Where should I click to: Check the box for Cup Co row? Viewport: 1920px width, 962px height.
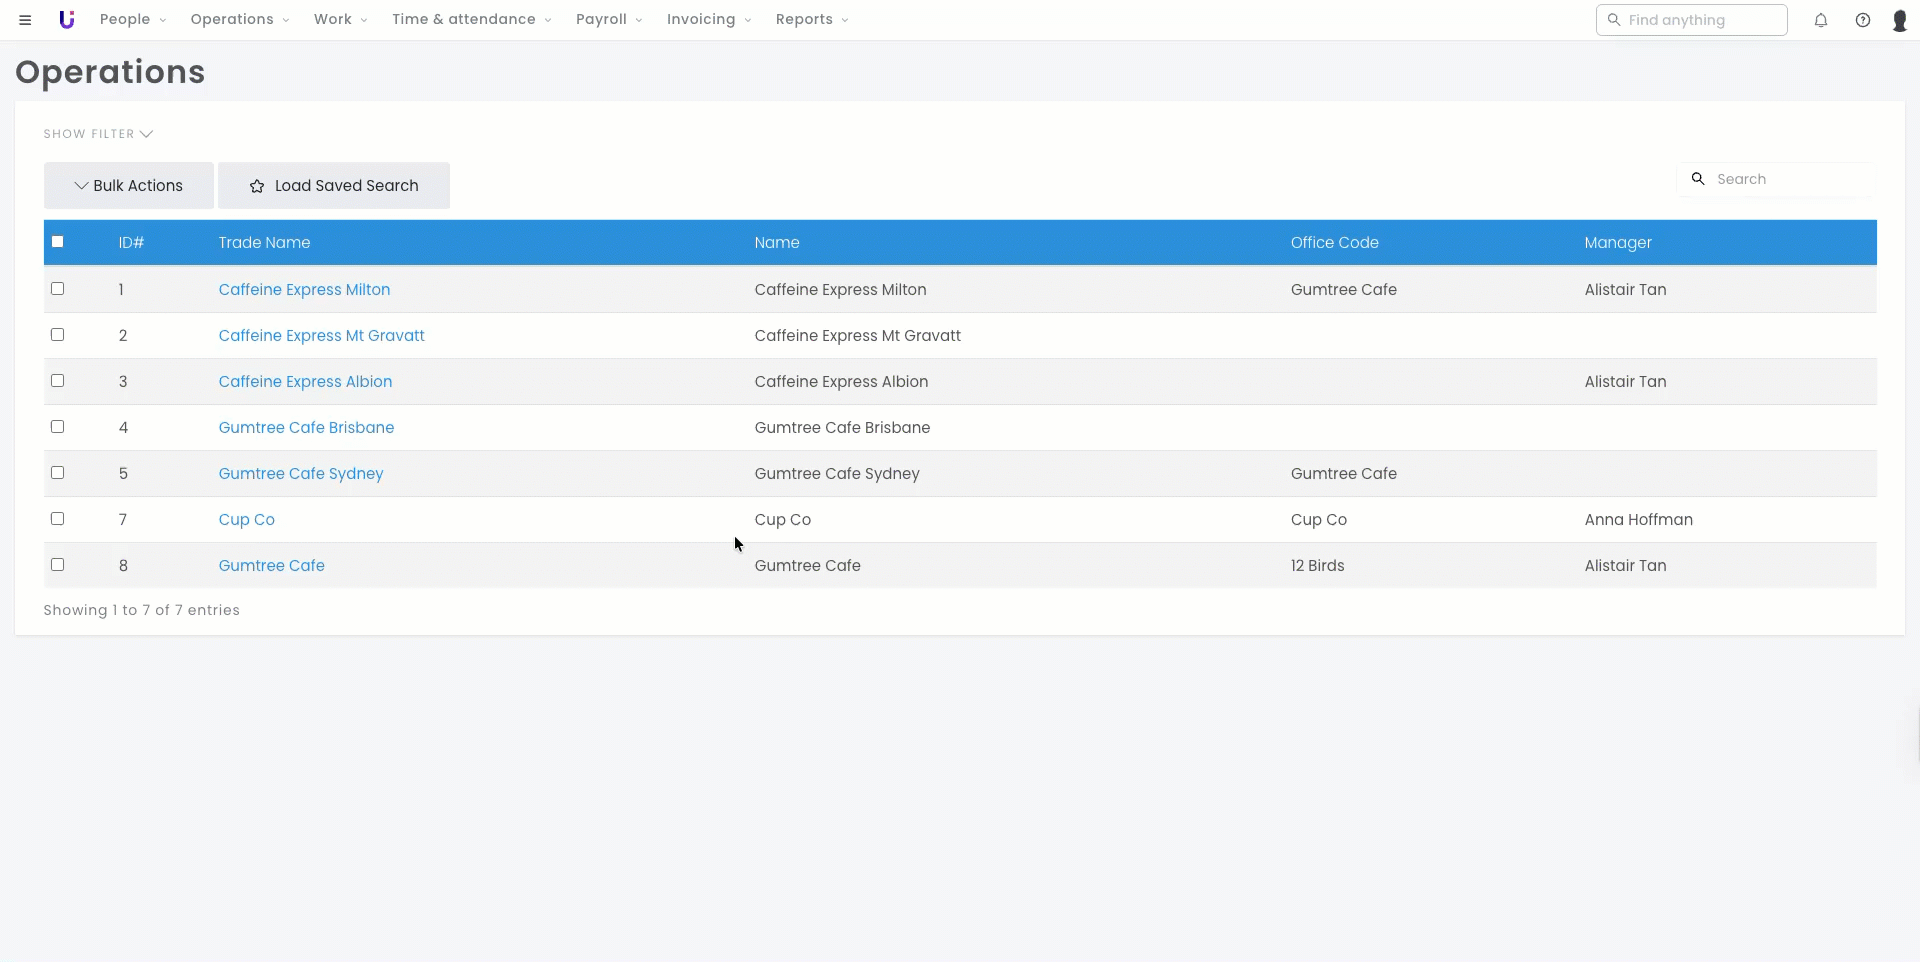click(58, 519)
